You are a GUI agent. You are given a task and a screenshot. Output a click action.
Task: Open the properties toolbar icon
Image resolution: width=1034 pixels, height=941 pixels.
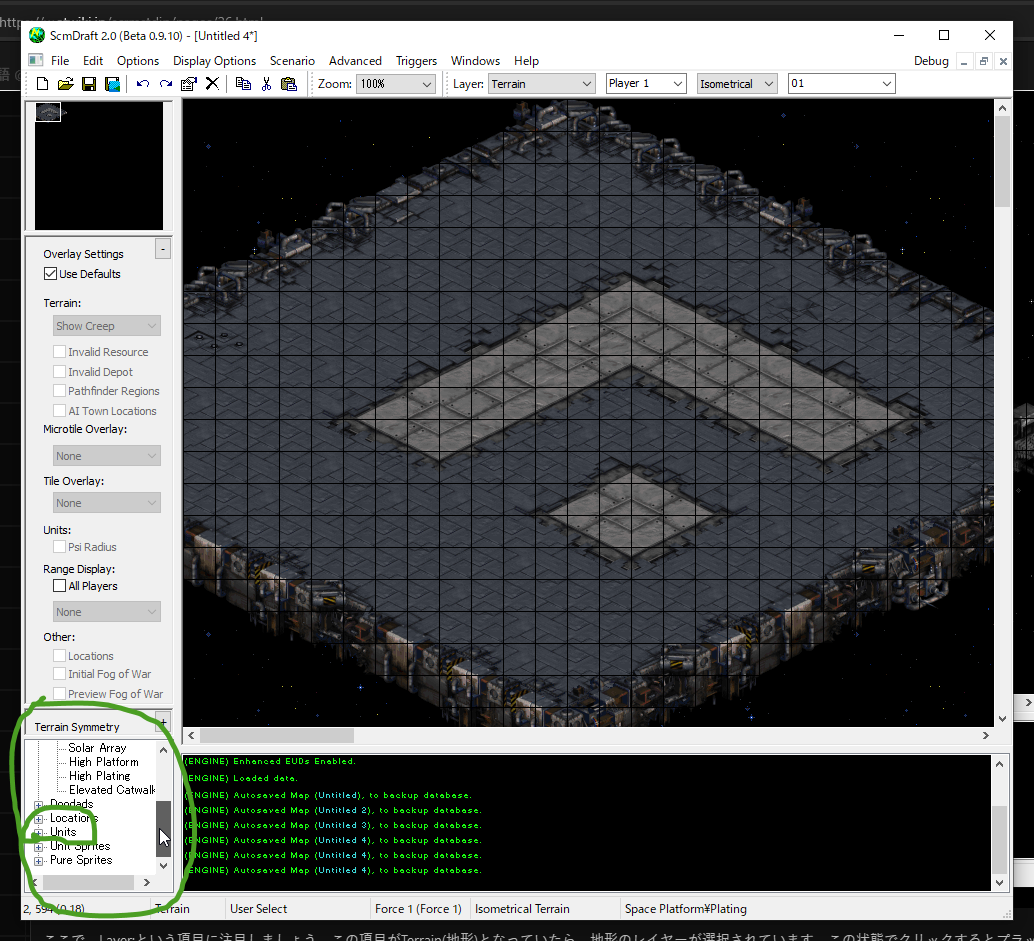189,84
